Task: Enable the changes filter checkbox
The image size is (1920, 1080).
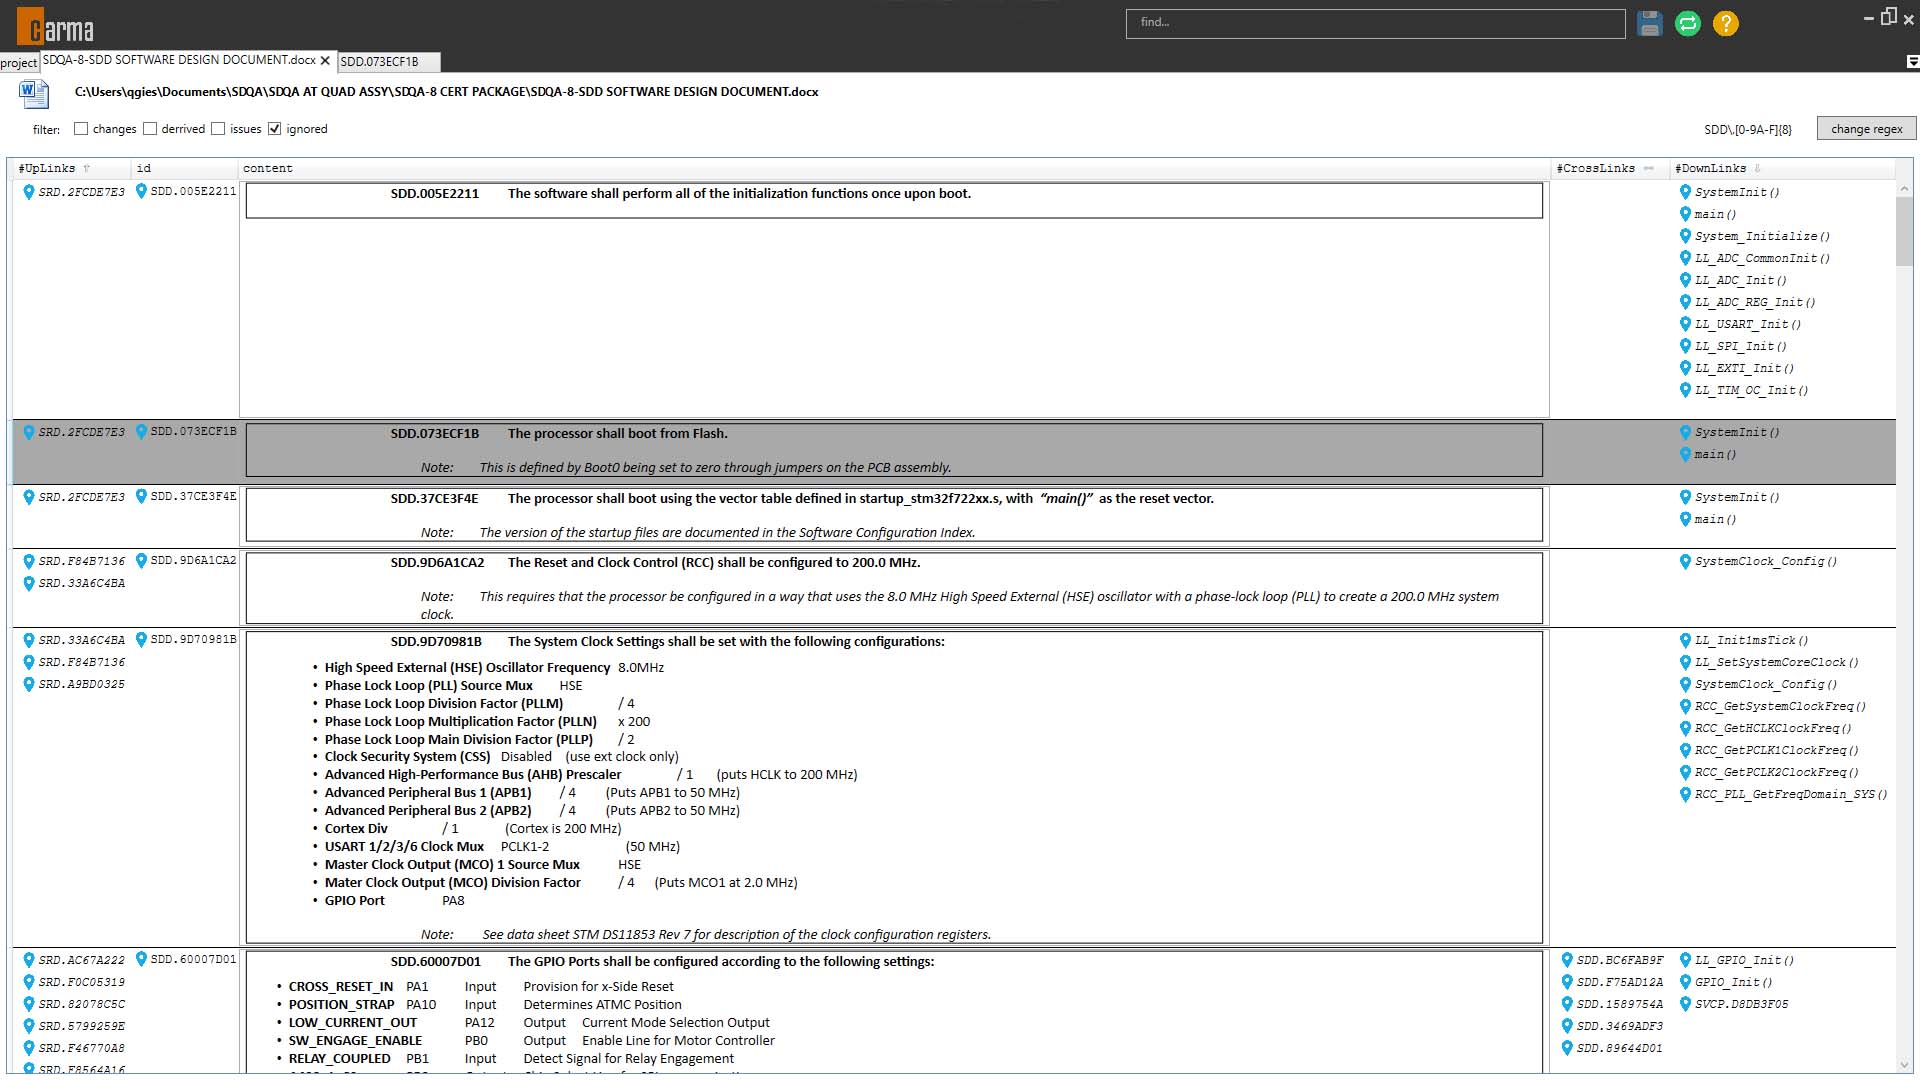Action: (x=81, y=129)
